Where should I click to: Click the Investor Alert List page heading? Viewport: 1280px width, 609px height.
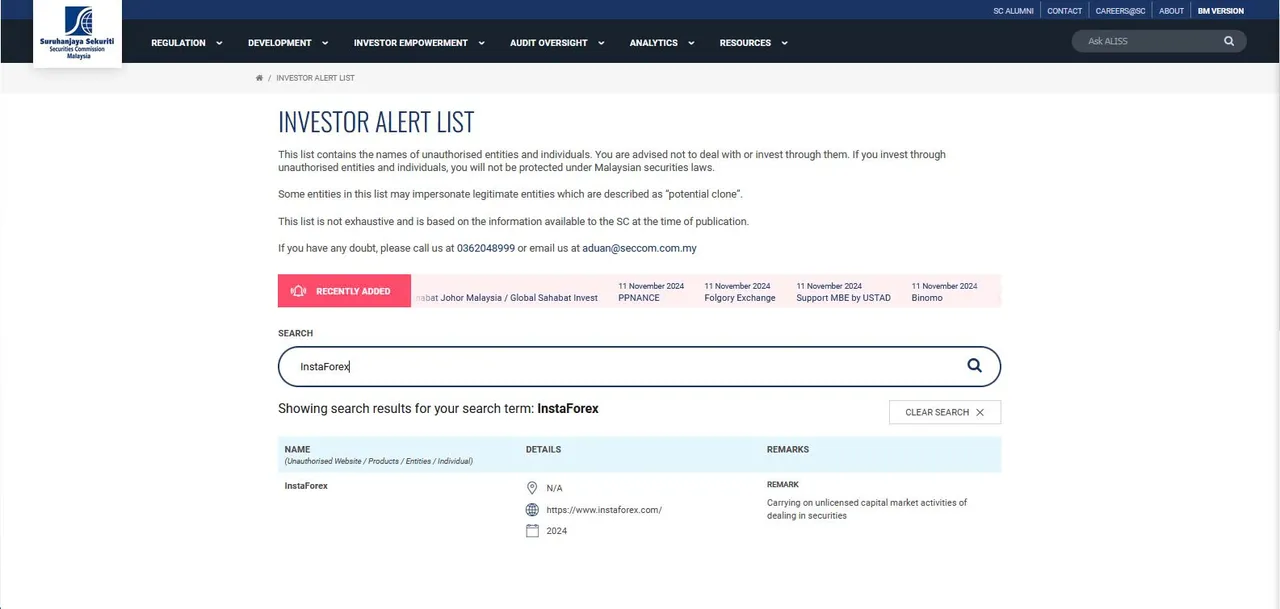tap(376, 122)
